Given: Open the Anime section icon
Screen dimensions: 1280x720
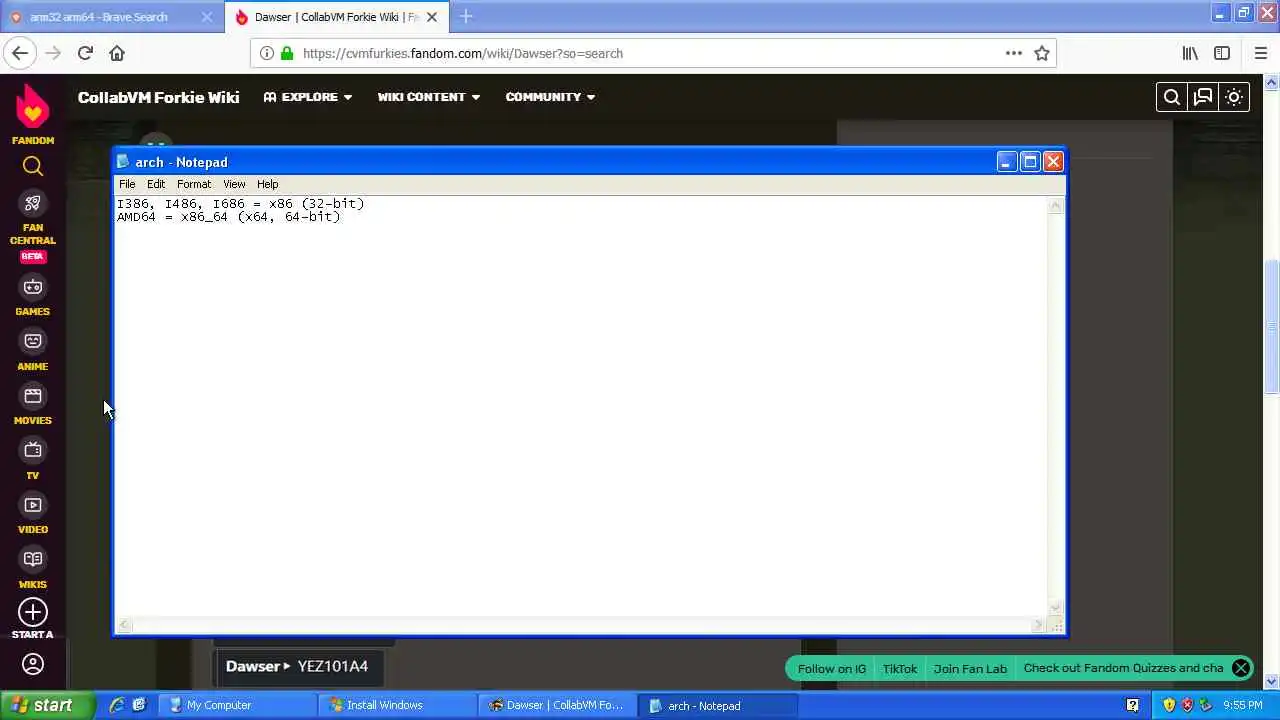Looking at the screenshot, I should [x=33, y=342].
